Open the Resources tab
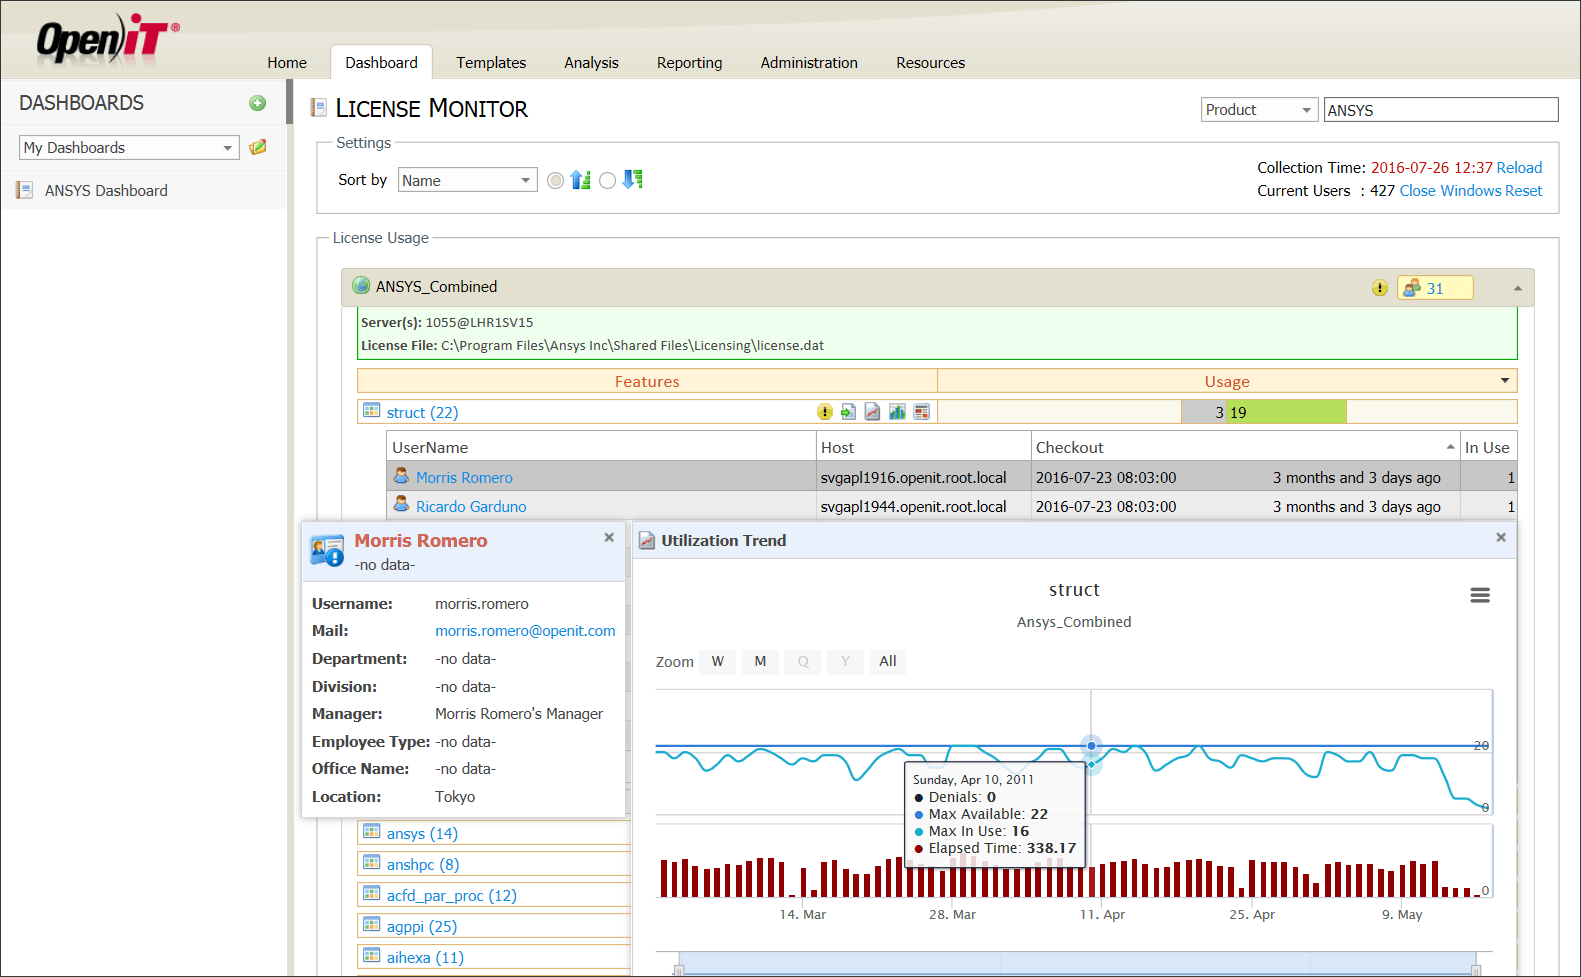 pos(930,62)
